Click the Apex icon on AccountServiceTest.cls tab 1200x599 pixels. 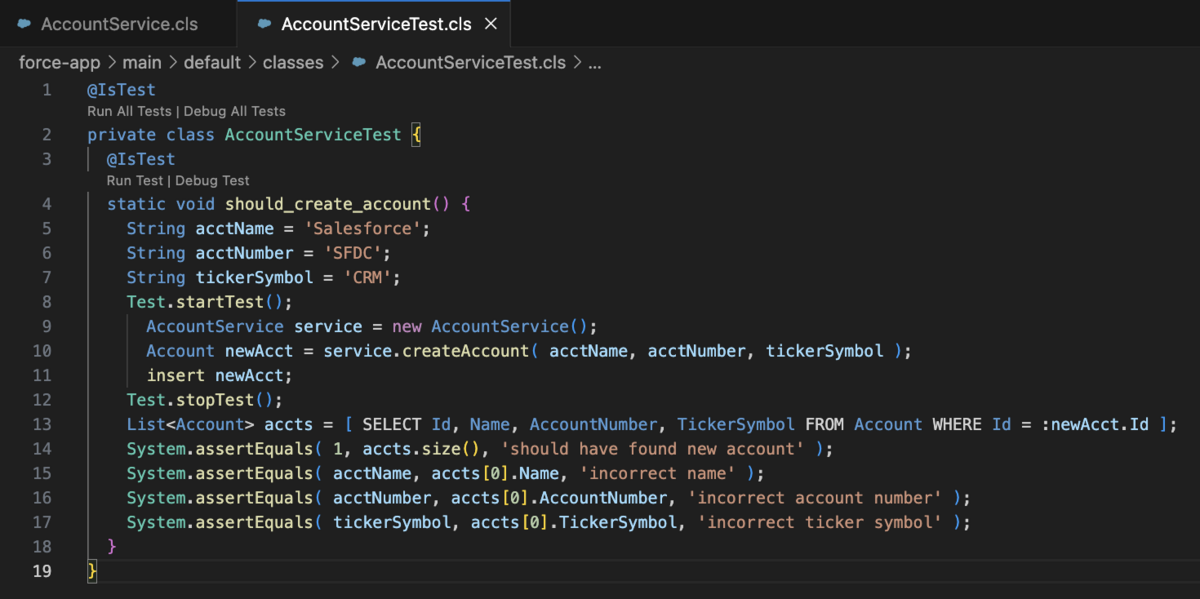(x=263, y=23)
